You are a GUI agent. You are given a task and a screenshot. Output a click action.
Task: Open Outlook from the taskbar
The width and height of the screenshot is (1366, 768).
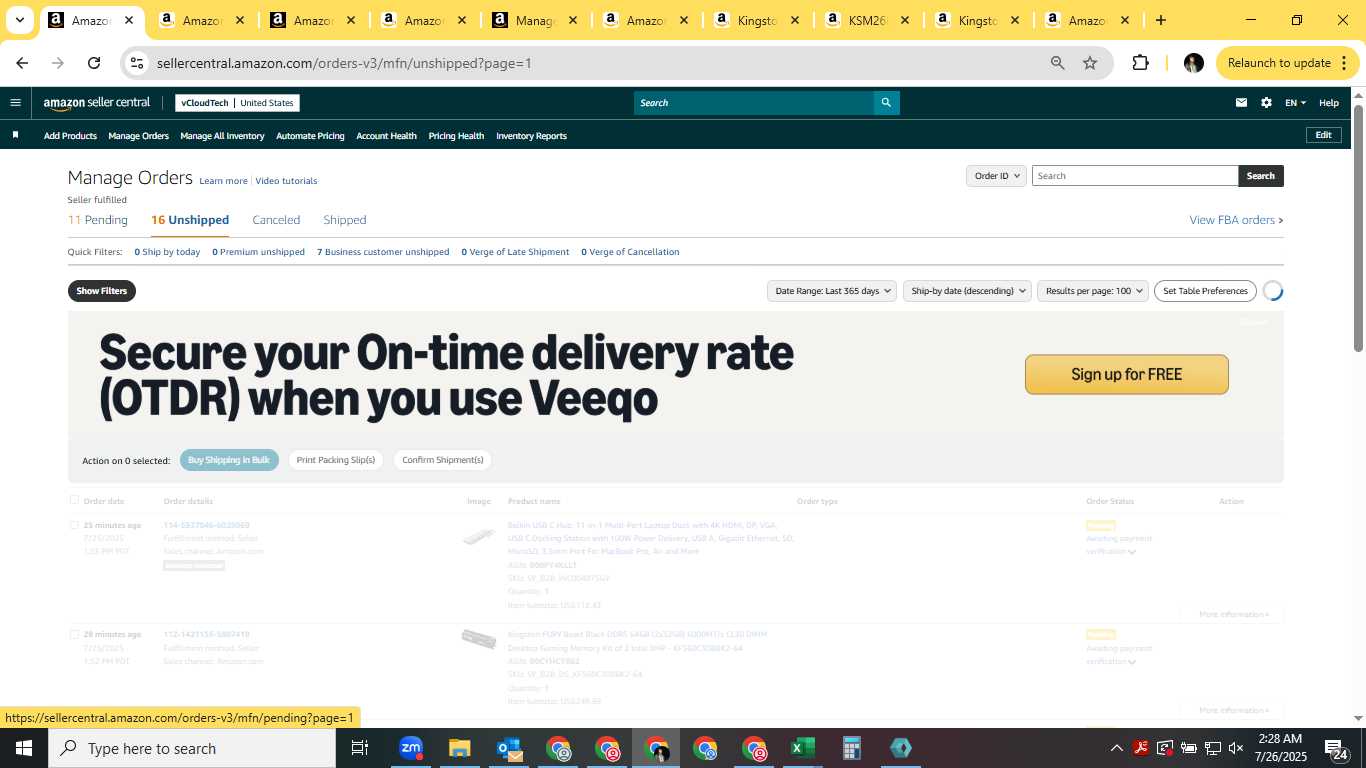click(x=508, y=748)
